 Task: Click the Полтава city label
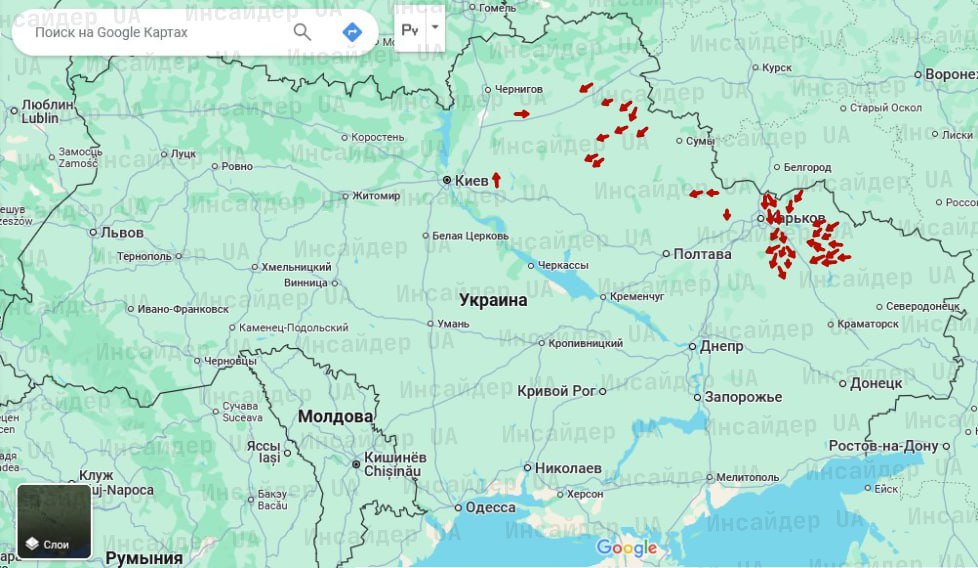click(x=703, y=254)
